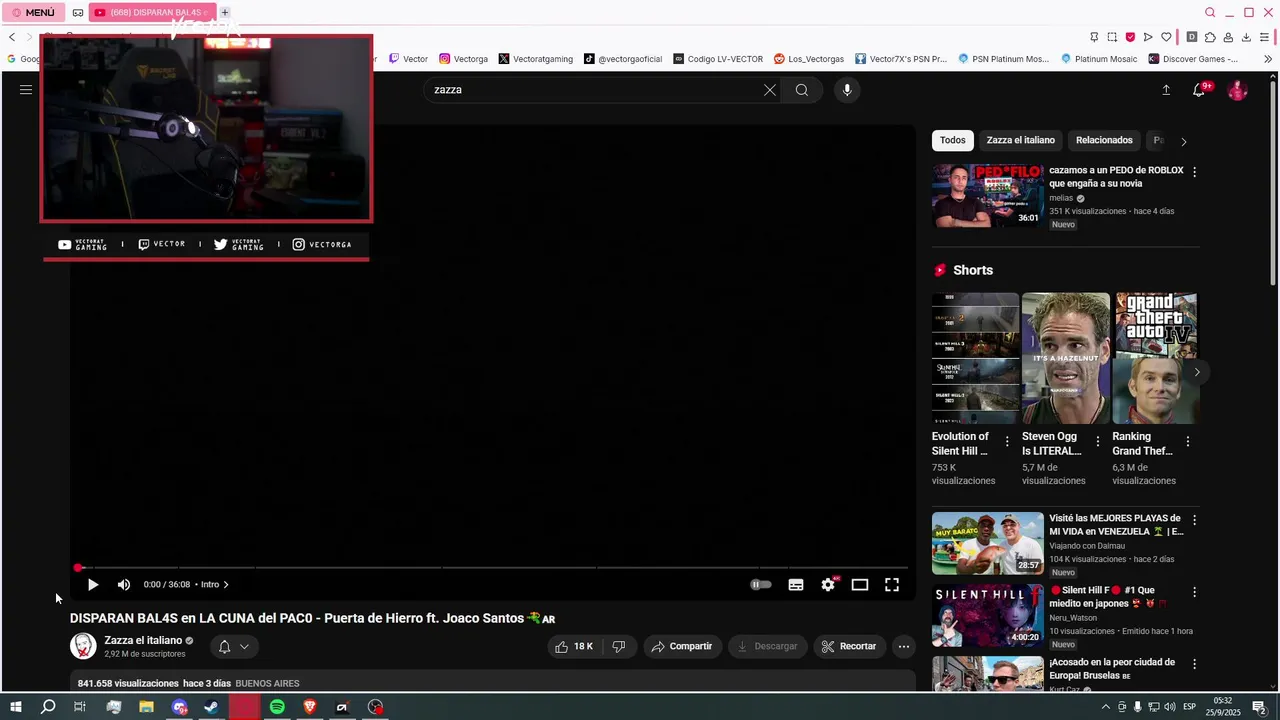This screenshot has width=1280, height=720.
Task: Click the Descargar button
Action: click(x=767, y=647)
